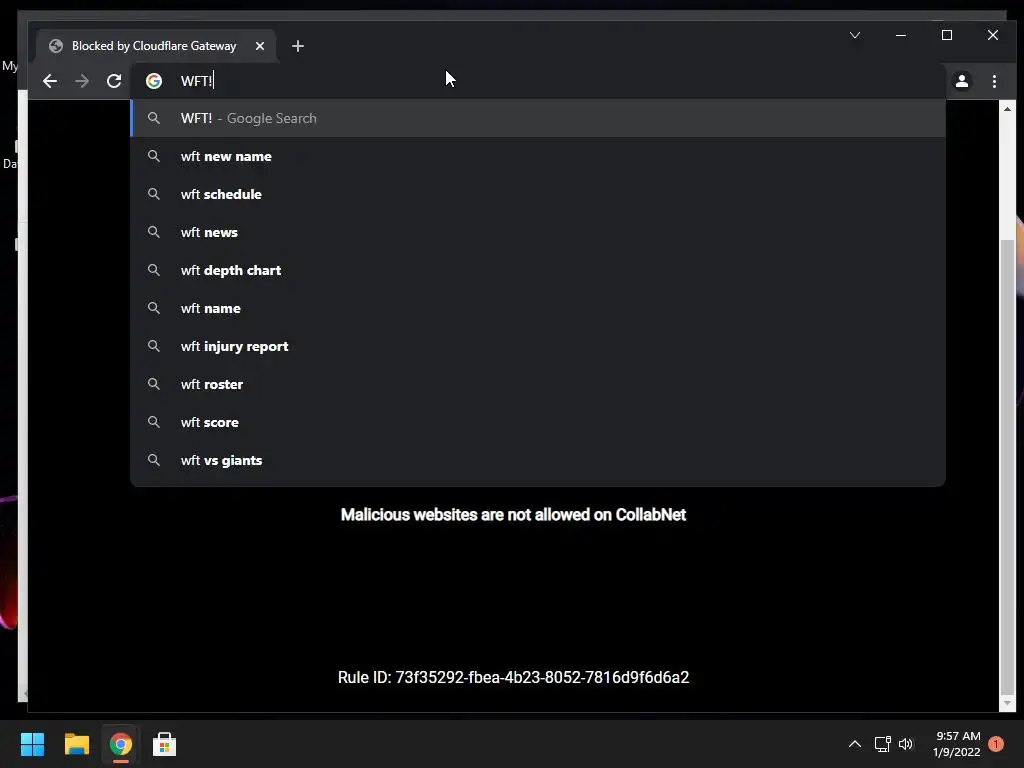Open the notification badge in the taskbar
Image resolution: width=1024 pixels, height=768 pixels.
[x=996, y=744]
